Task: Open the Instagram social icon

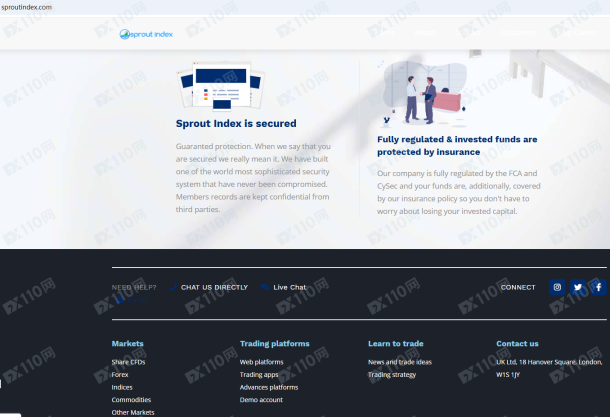Action: (x=557, y=287)
